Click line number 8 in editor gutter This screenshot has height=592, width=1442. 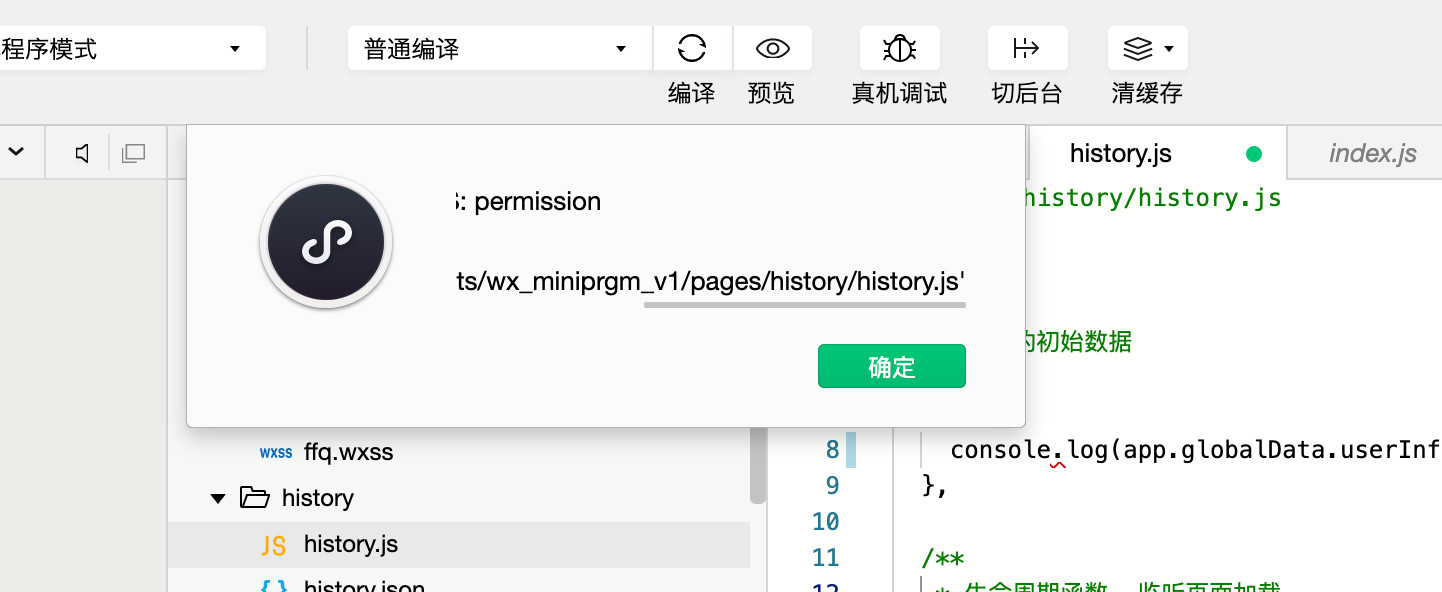pos(832,450)
